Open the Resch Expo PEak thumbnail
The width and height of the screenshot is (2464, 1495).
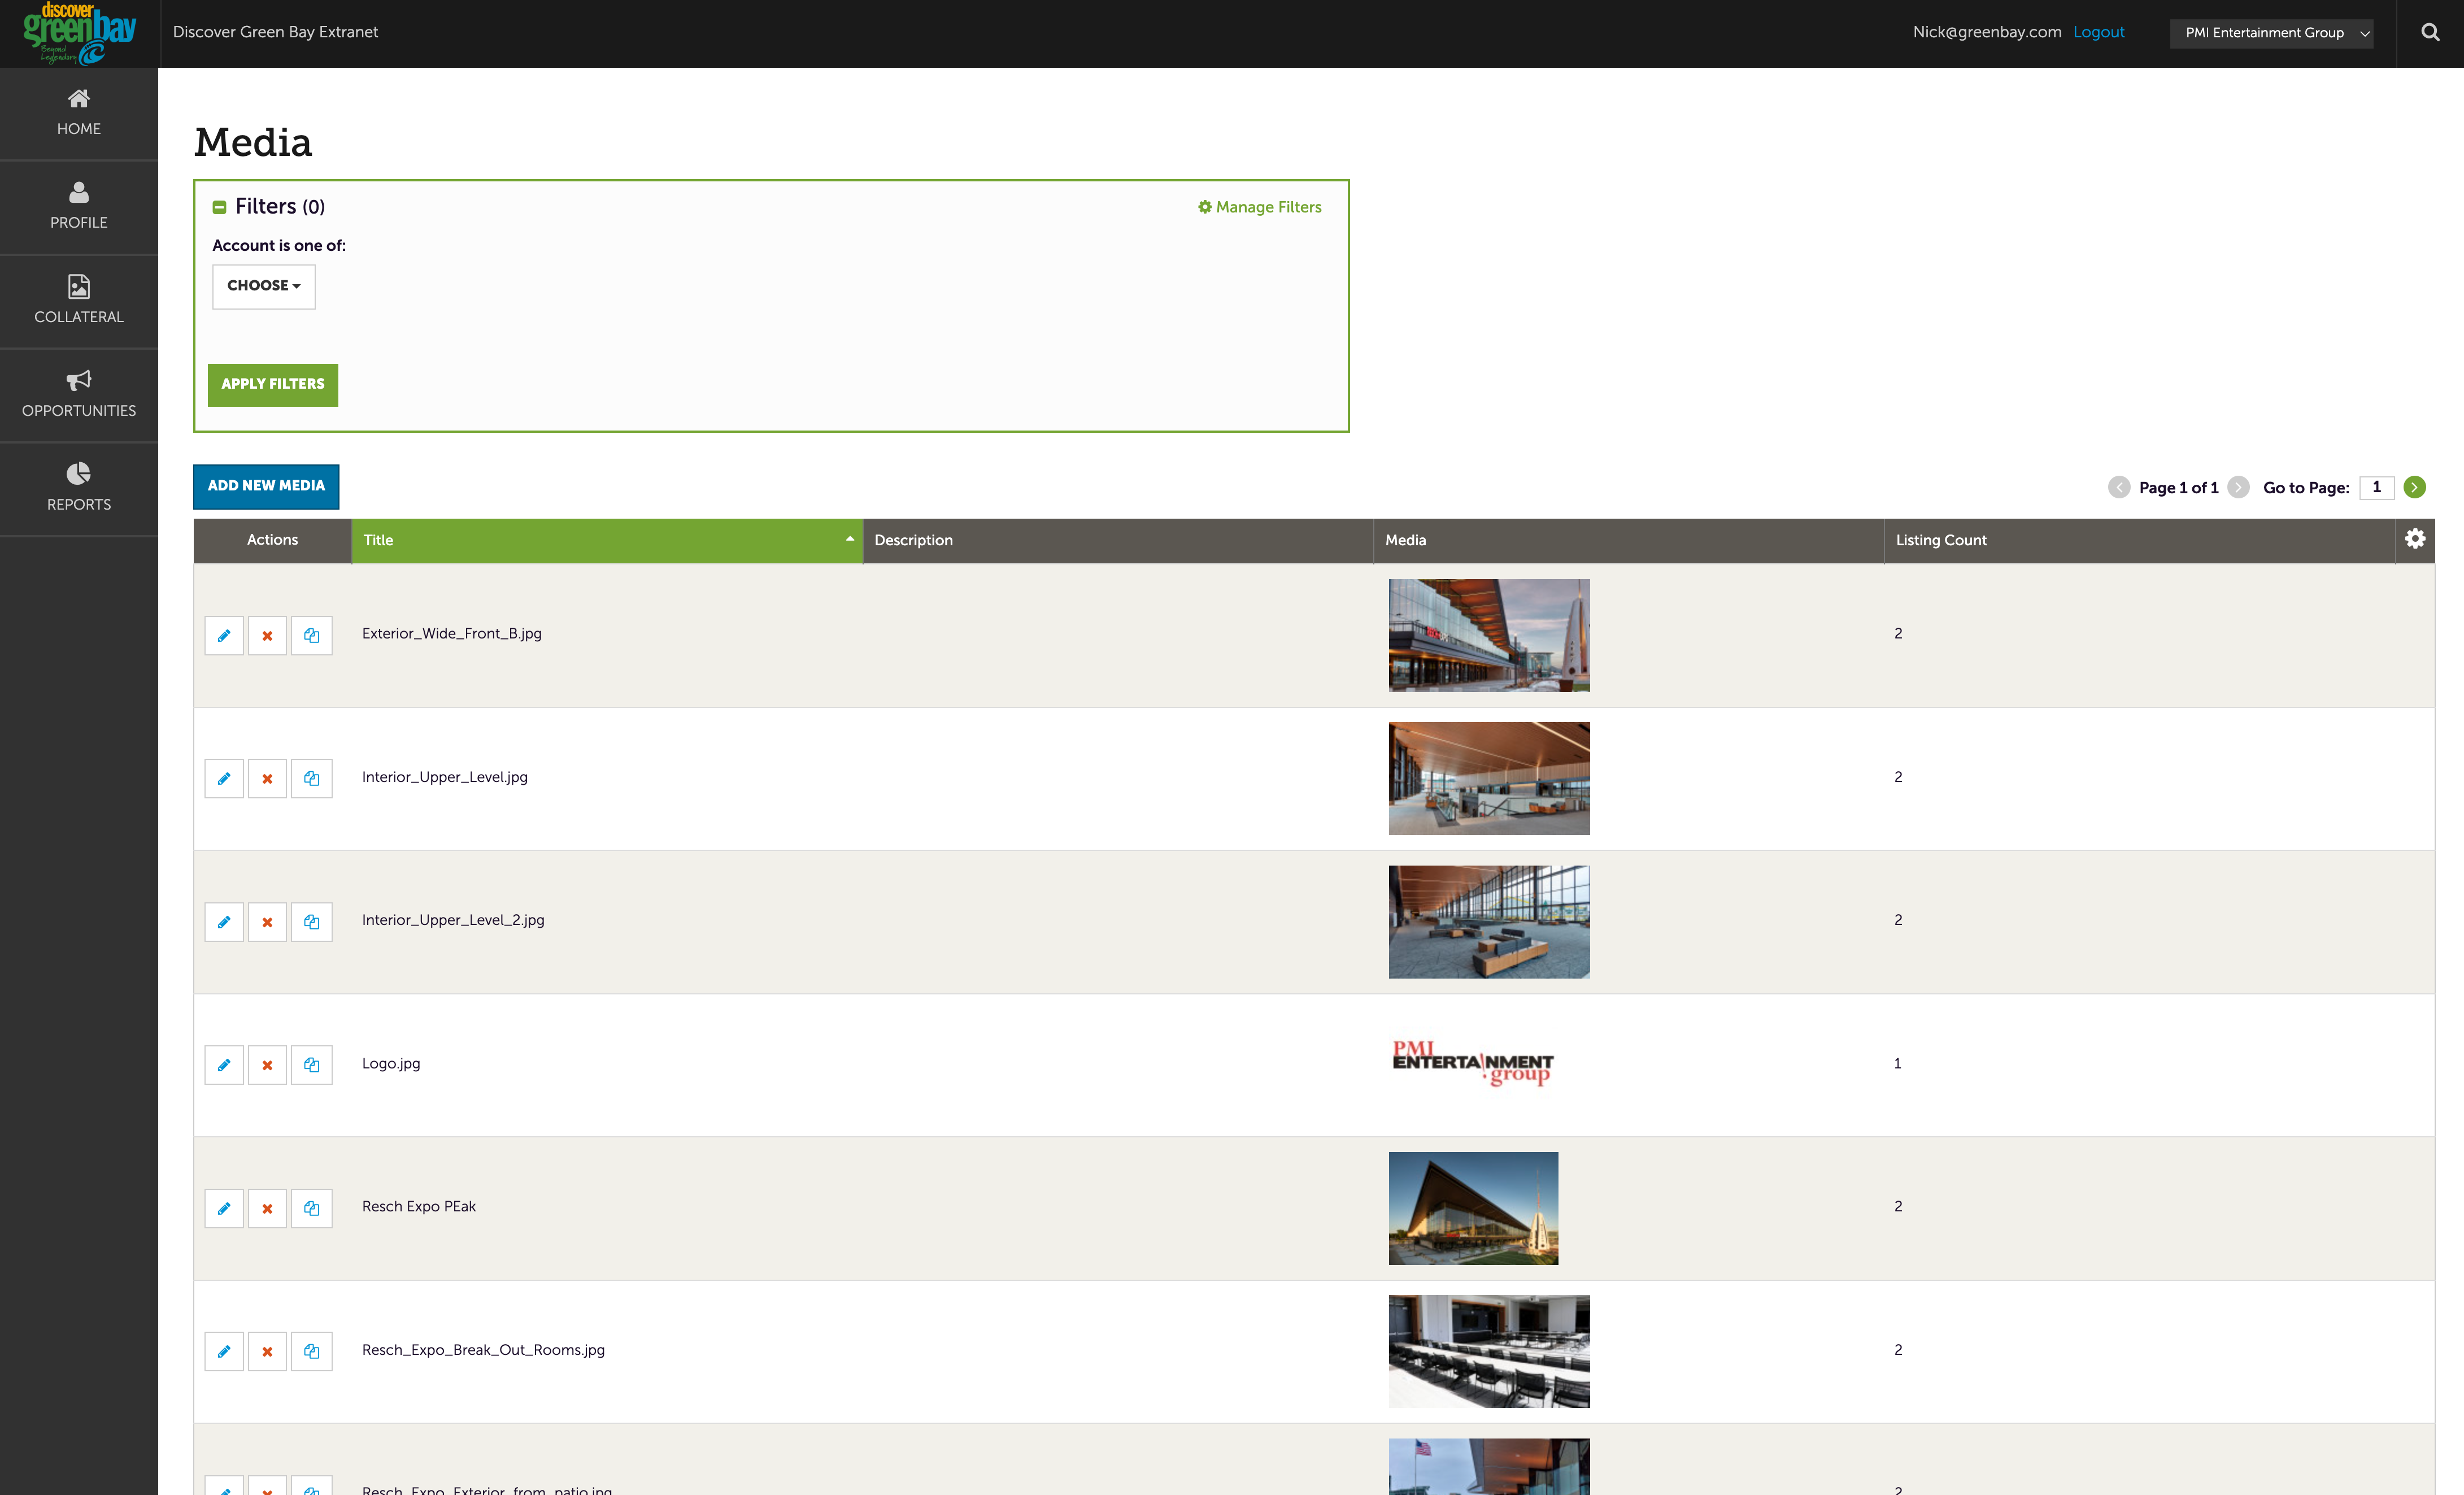tap(1473, 1208)
